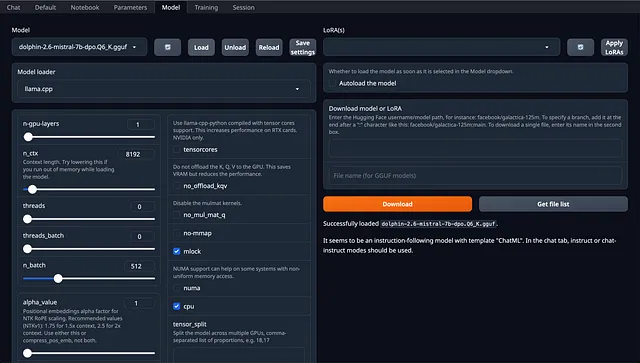
Task: Click the Download model or LoRA heading
Action: pos(365,108)
